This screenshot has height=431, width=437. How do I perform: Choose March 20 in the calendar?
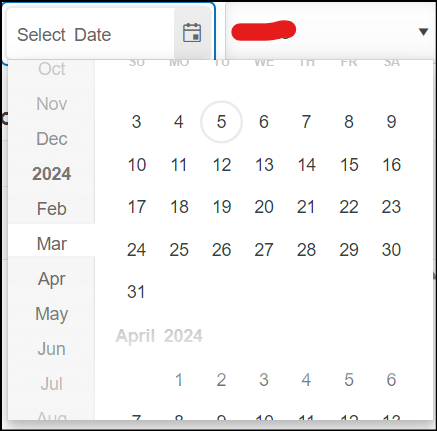(264, 207)
